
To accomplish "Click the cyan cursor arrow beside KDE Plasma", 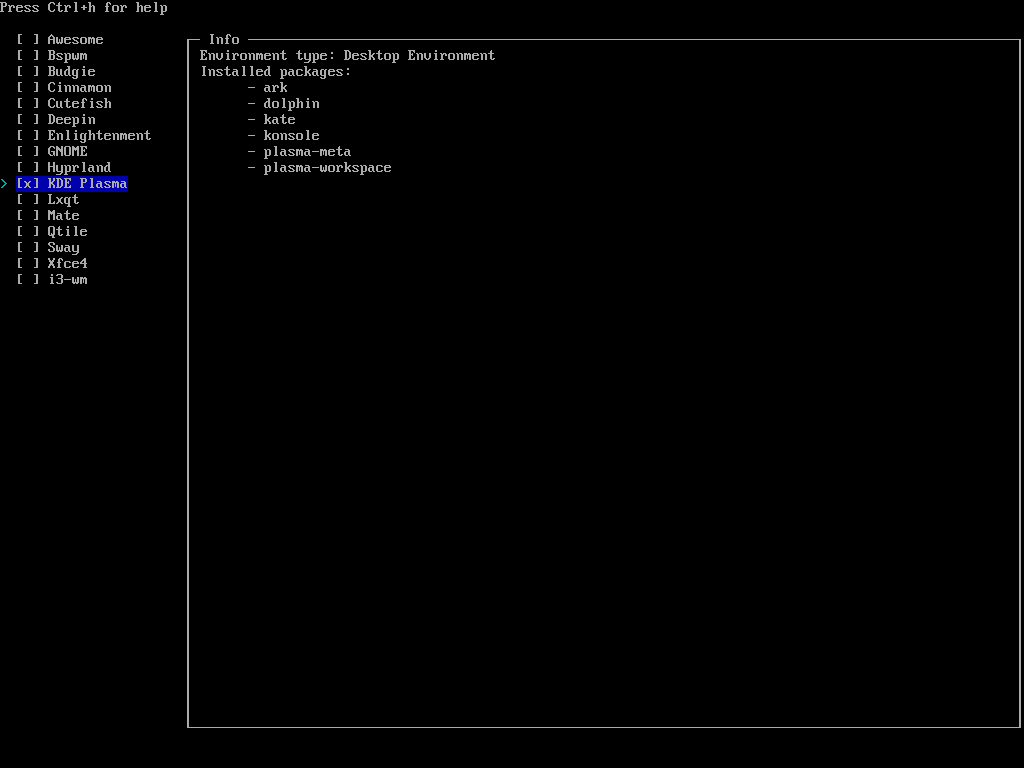I will [4, 184].
